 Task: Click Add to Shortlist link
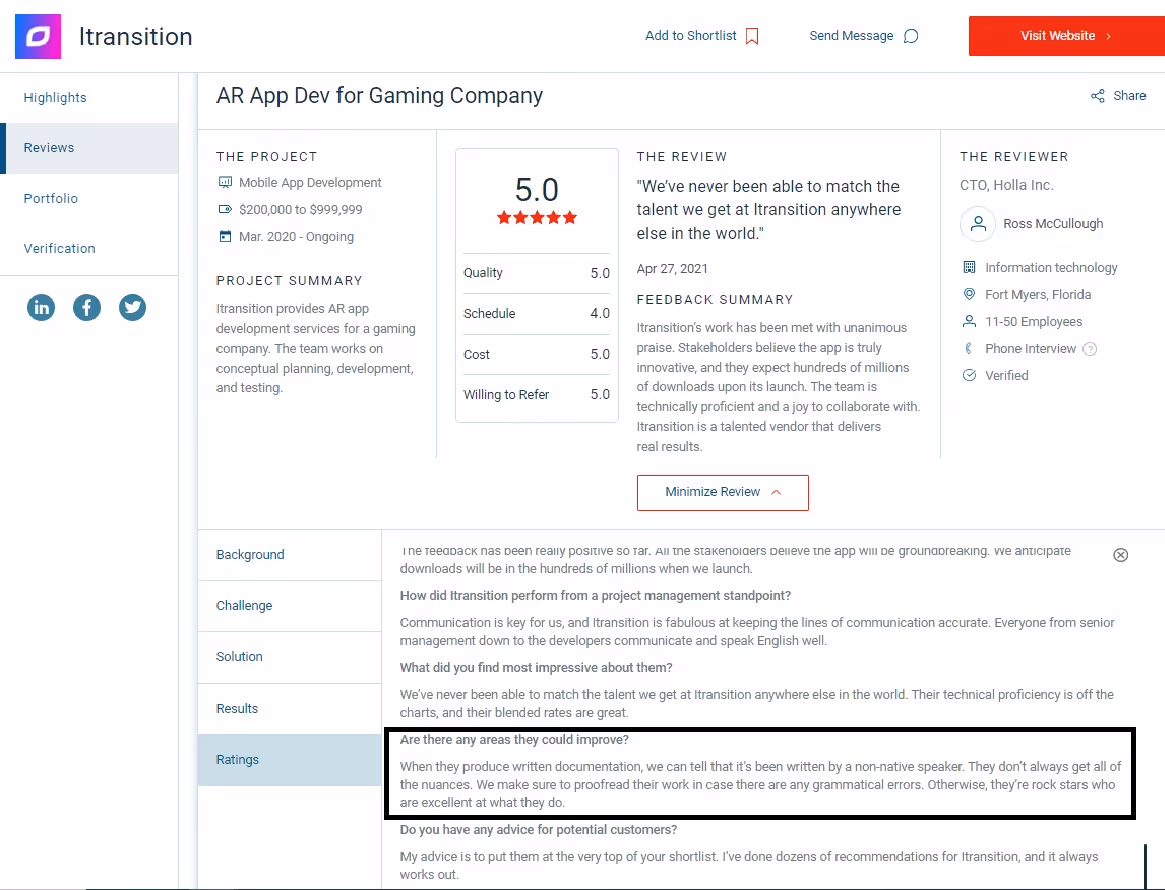(x=690, y=36)
